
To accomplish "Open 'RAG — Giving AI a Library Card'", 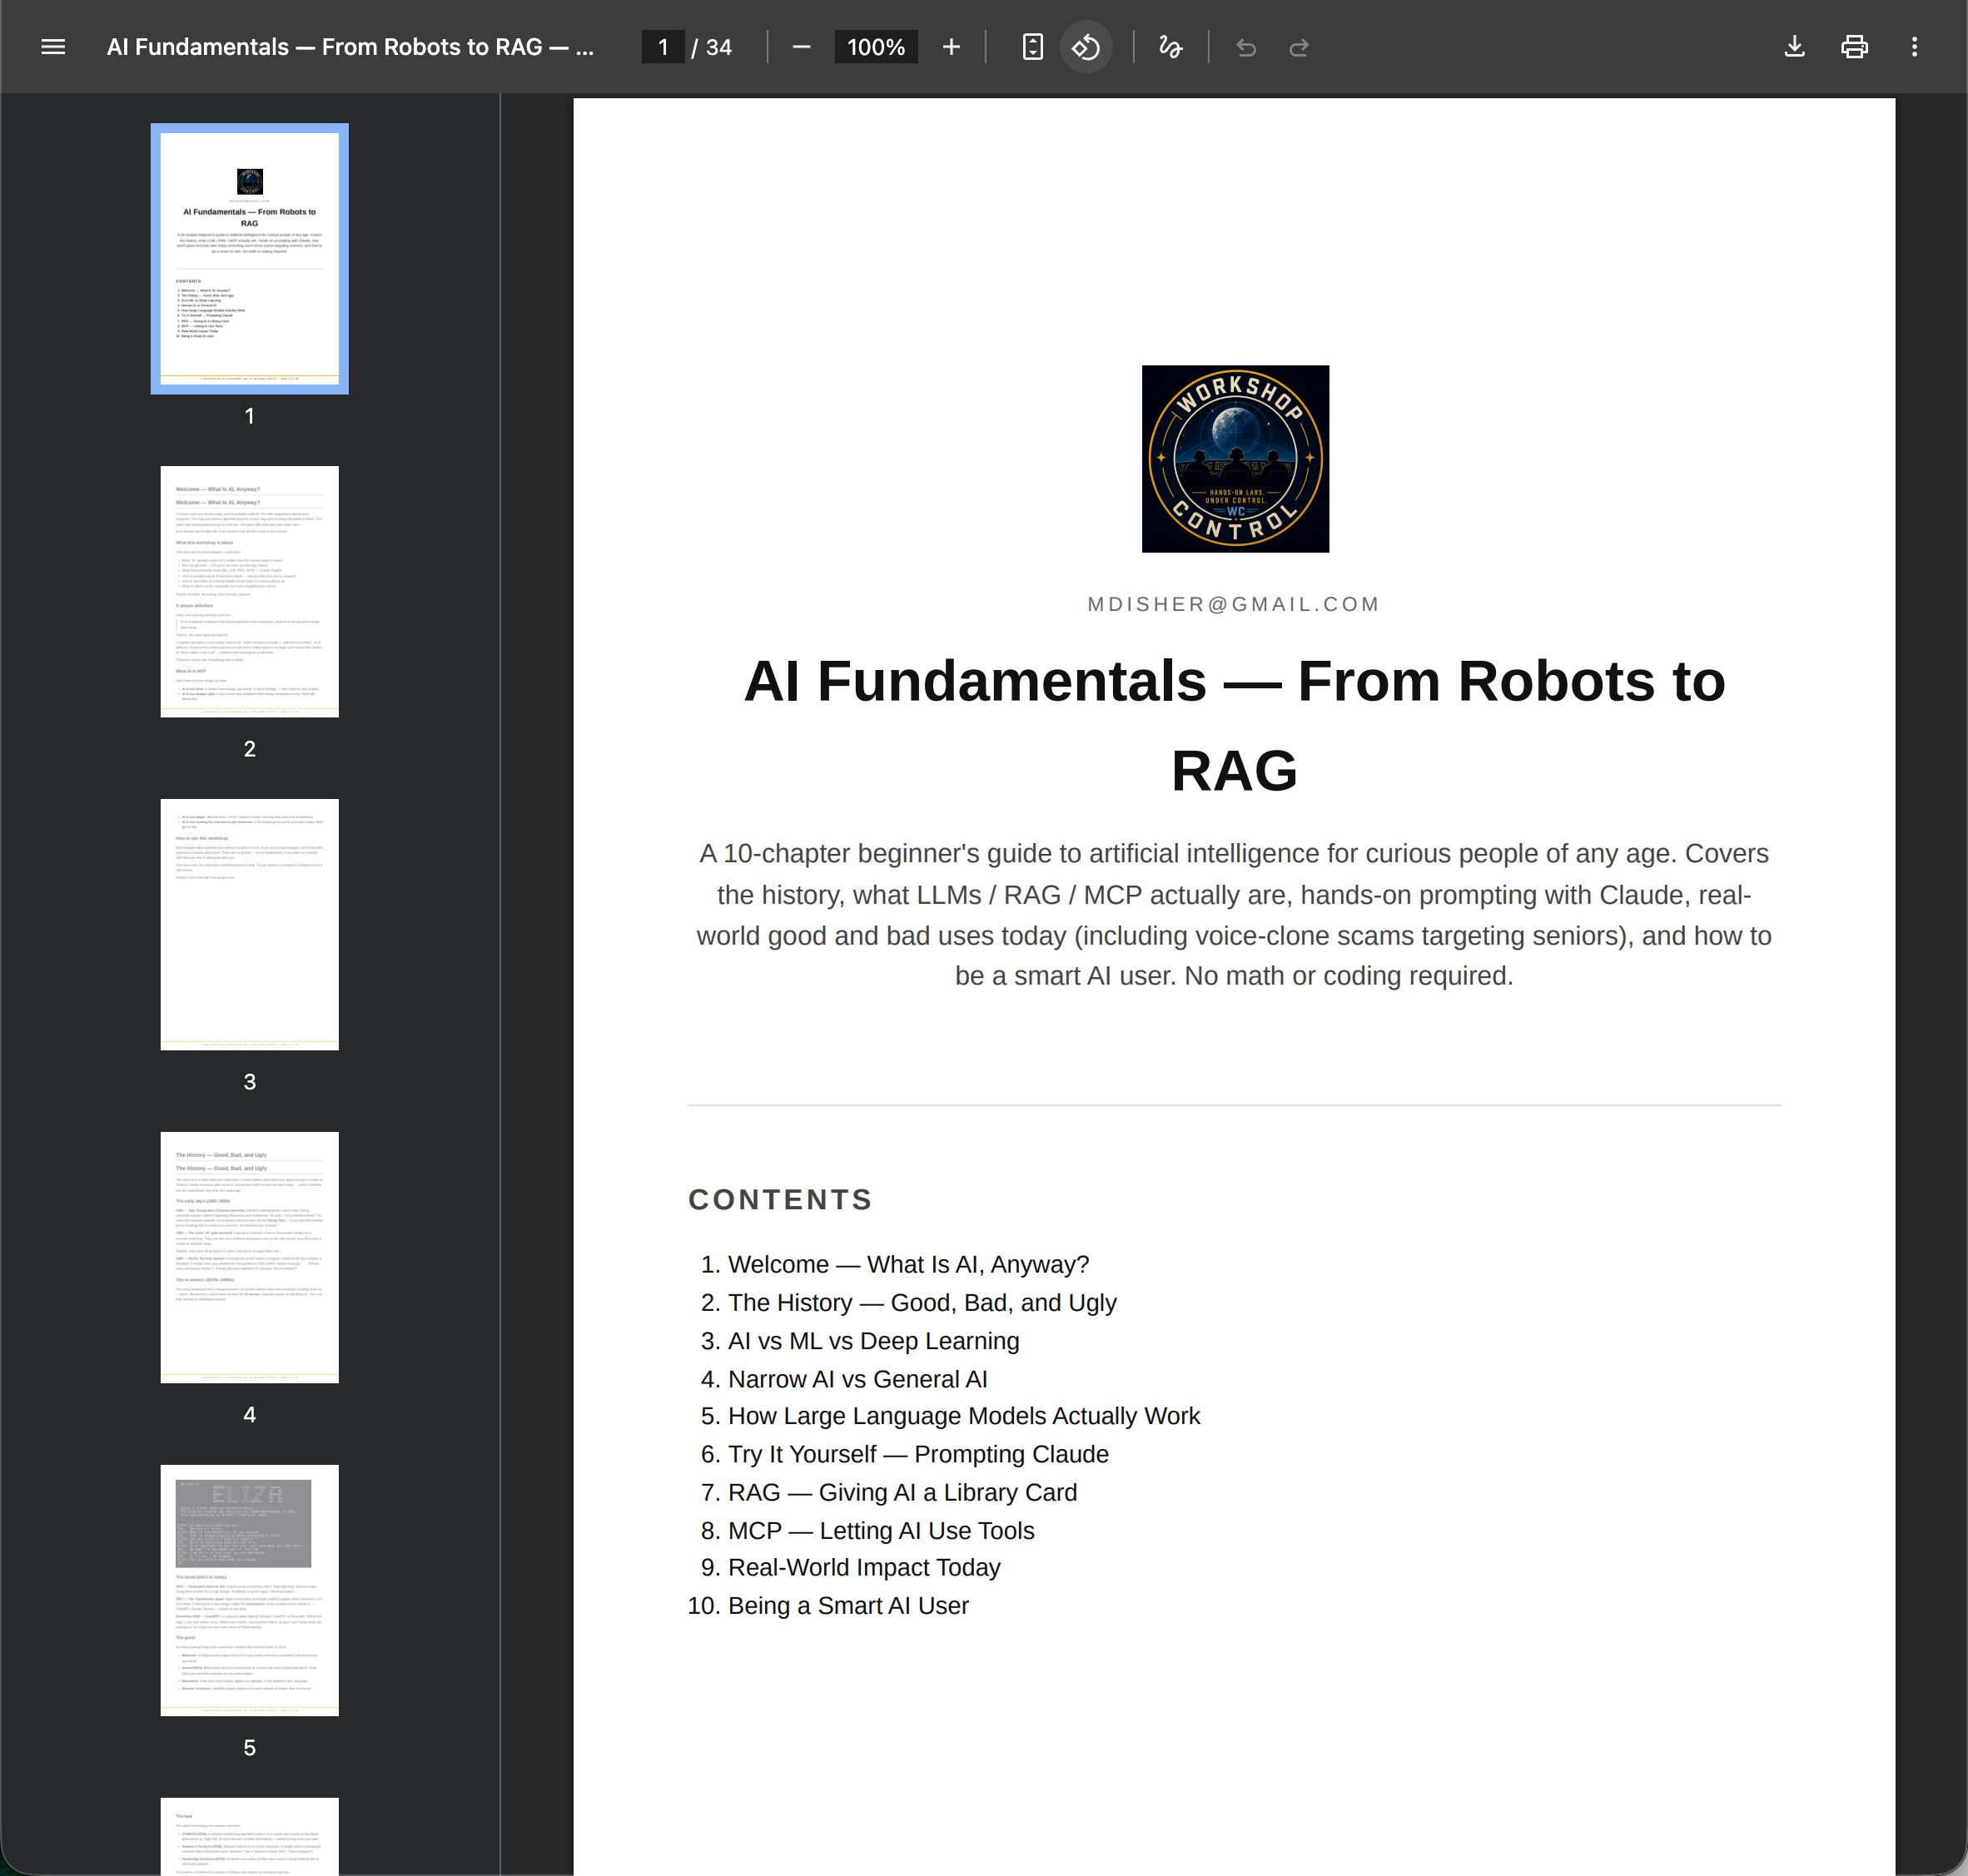I will (902, 1492).
